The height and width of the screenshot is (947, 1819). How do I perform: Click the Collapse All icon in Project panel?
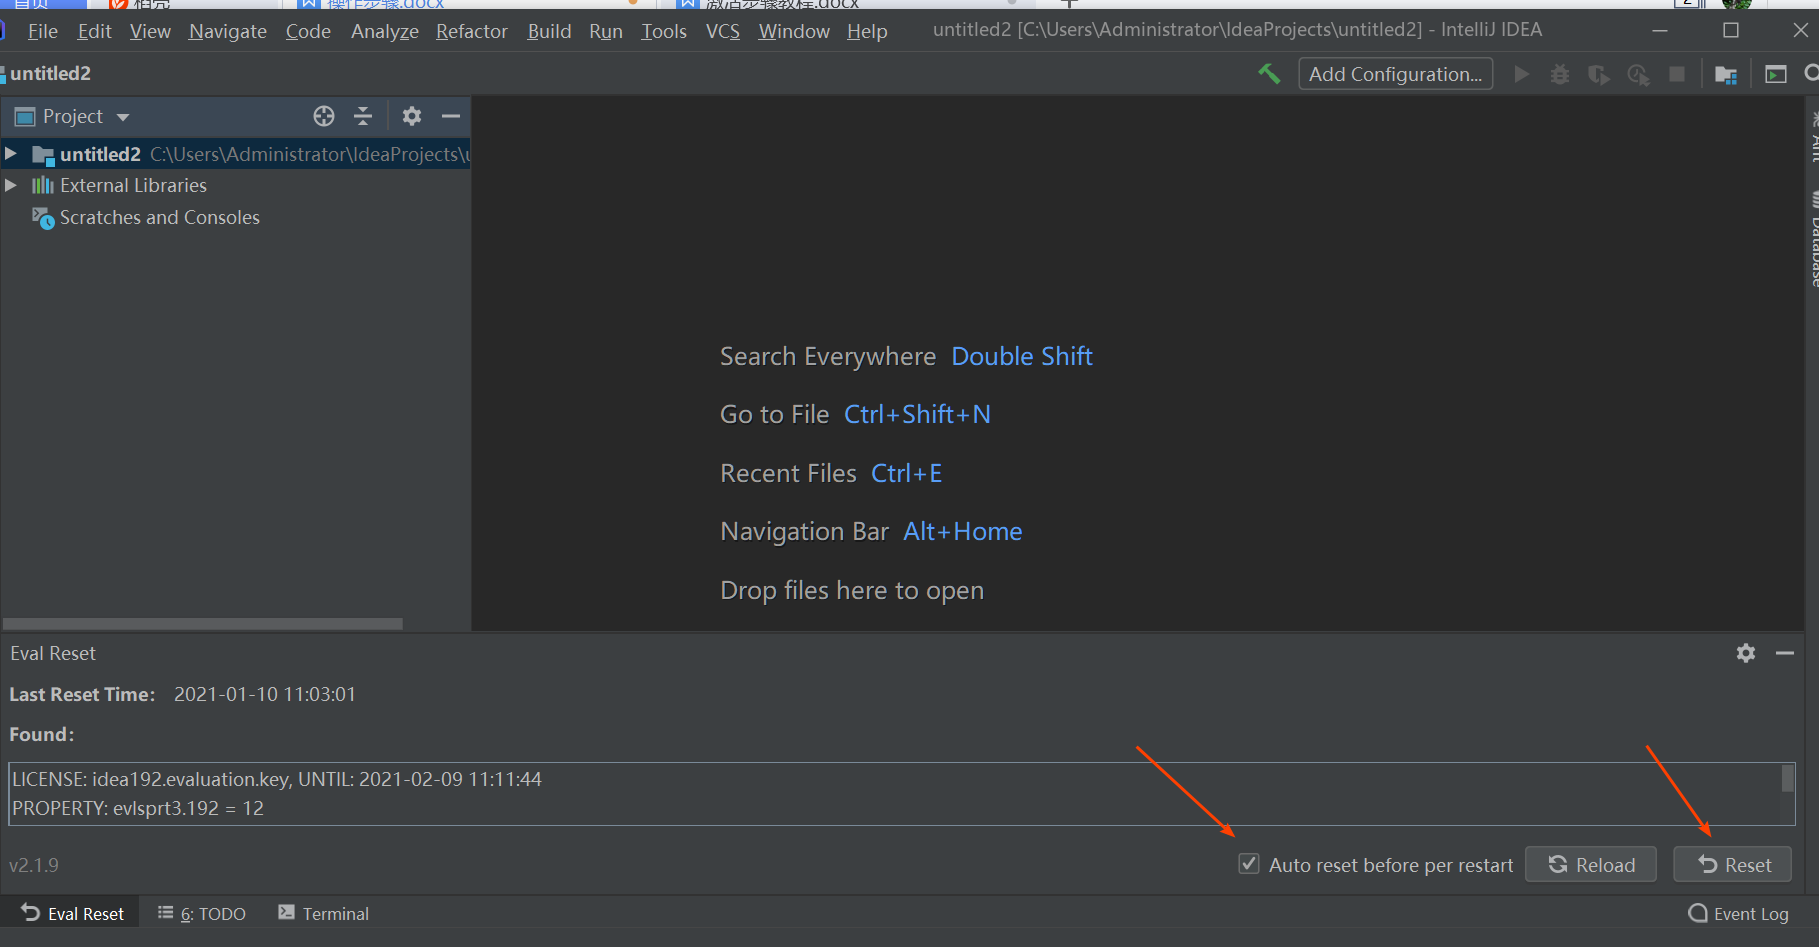click(363, 116)
